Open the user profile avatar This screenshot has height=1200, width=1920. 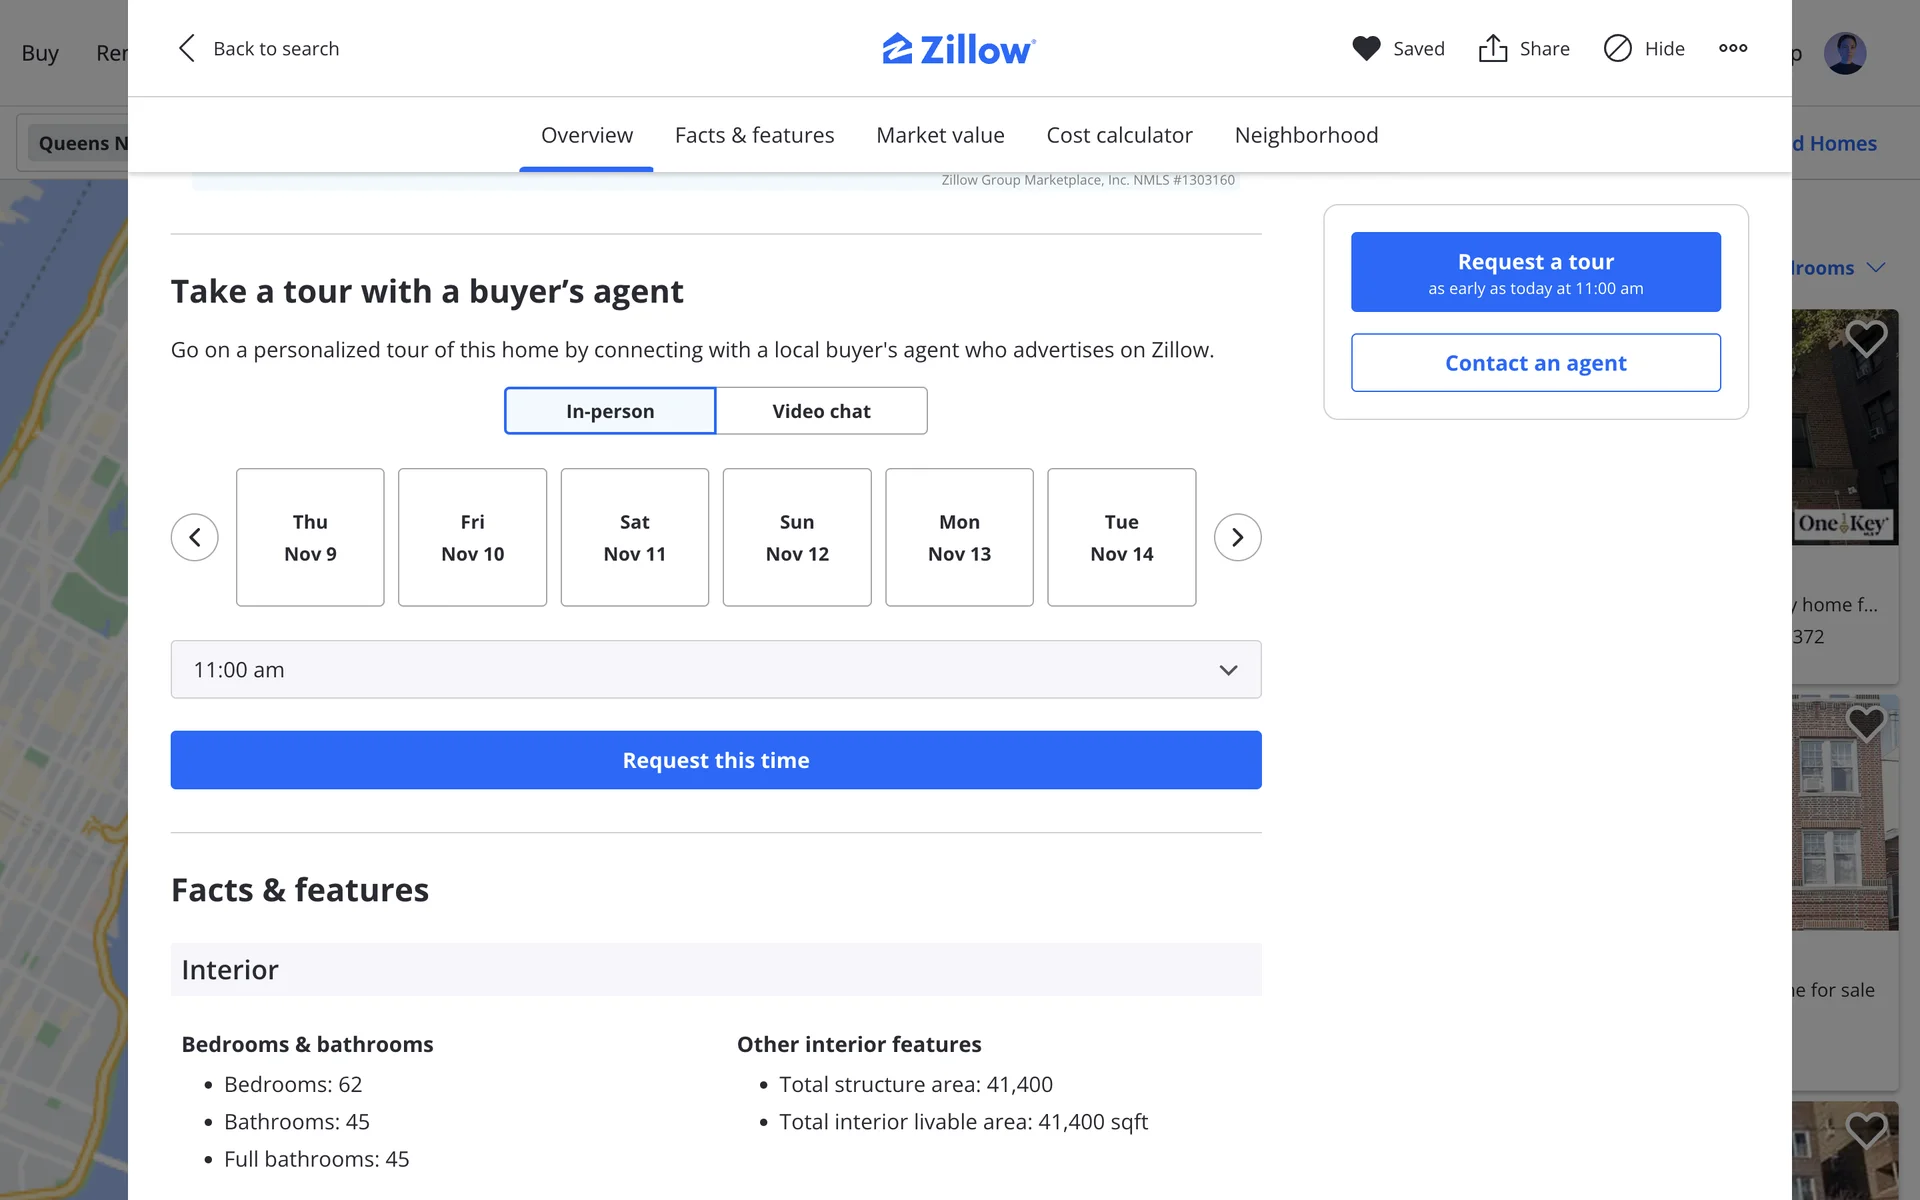coord(1844,53)
